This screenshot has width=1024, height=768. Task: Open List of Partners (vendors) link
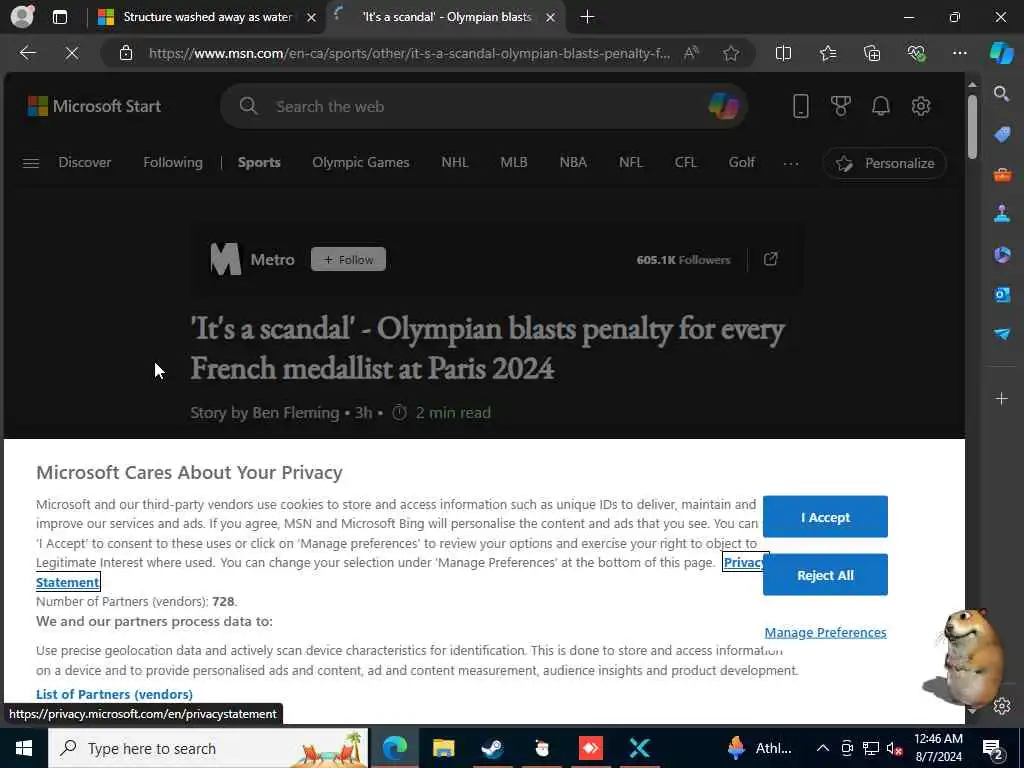pos(114,694)
